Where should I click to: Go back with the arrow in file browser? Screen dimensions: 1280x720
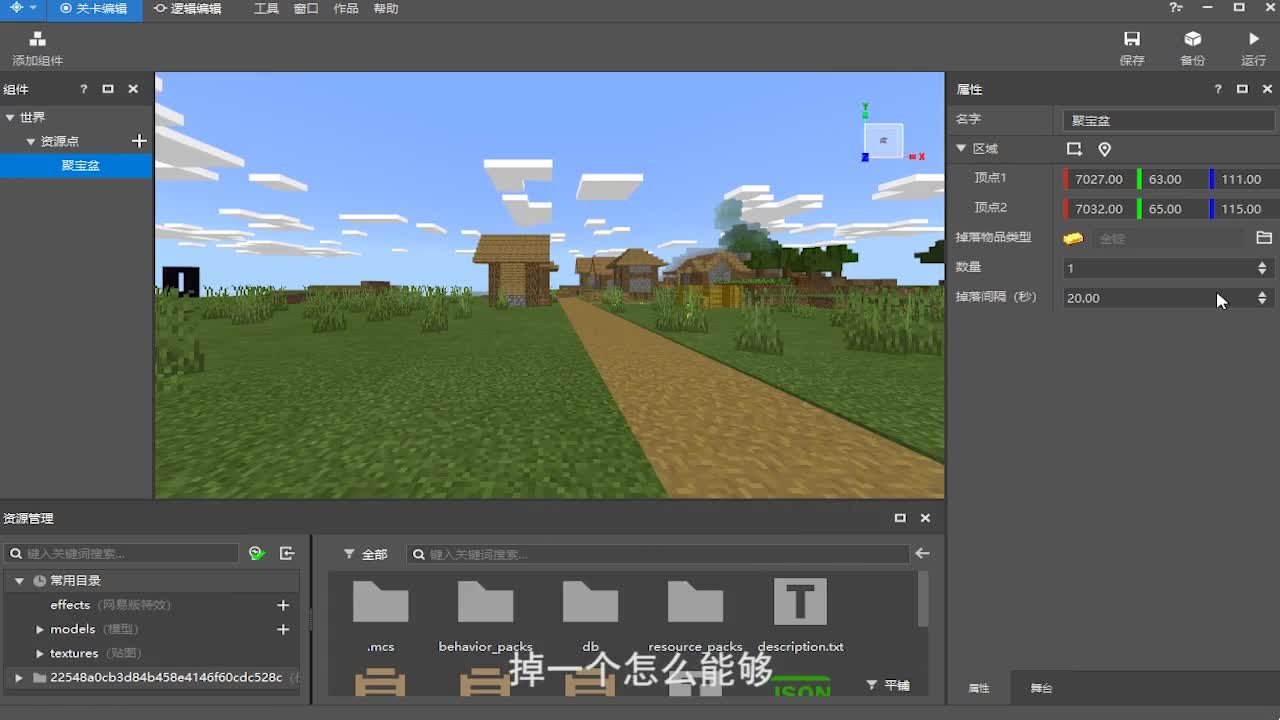pos(922,553)
